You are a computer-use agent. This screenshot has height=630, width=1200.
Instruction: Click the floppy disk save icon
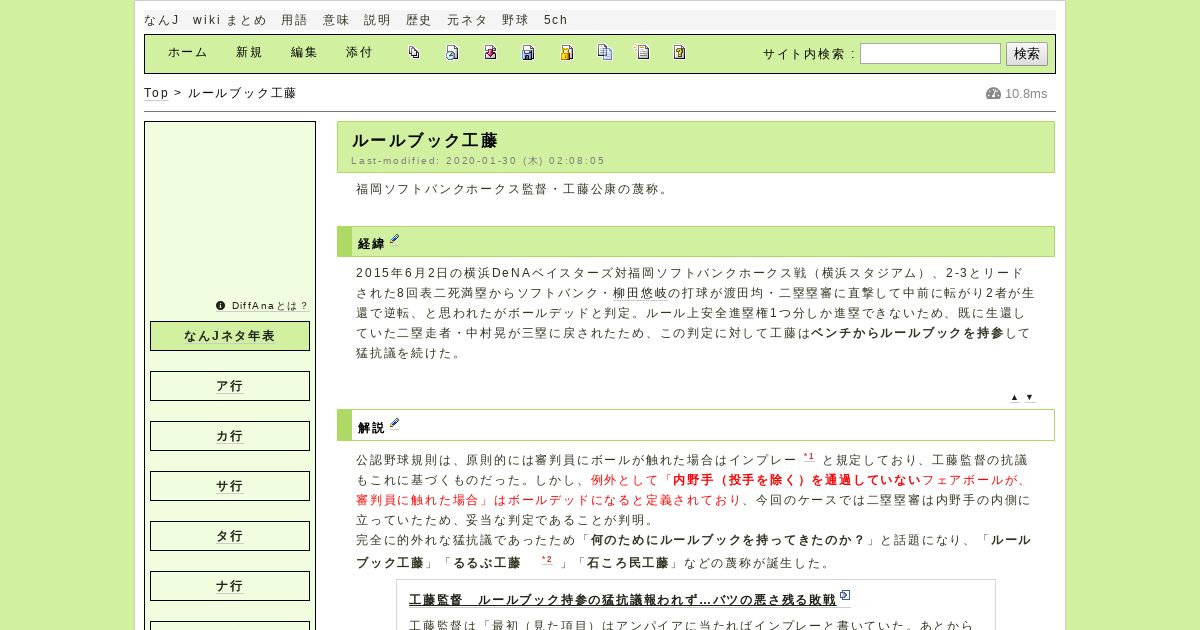[528, 53]
